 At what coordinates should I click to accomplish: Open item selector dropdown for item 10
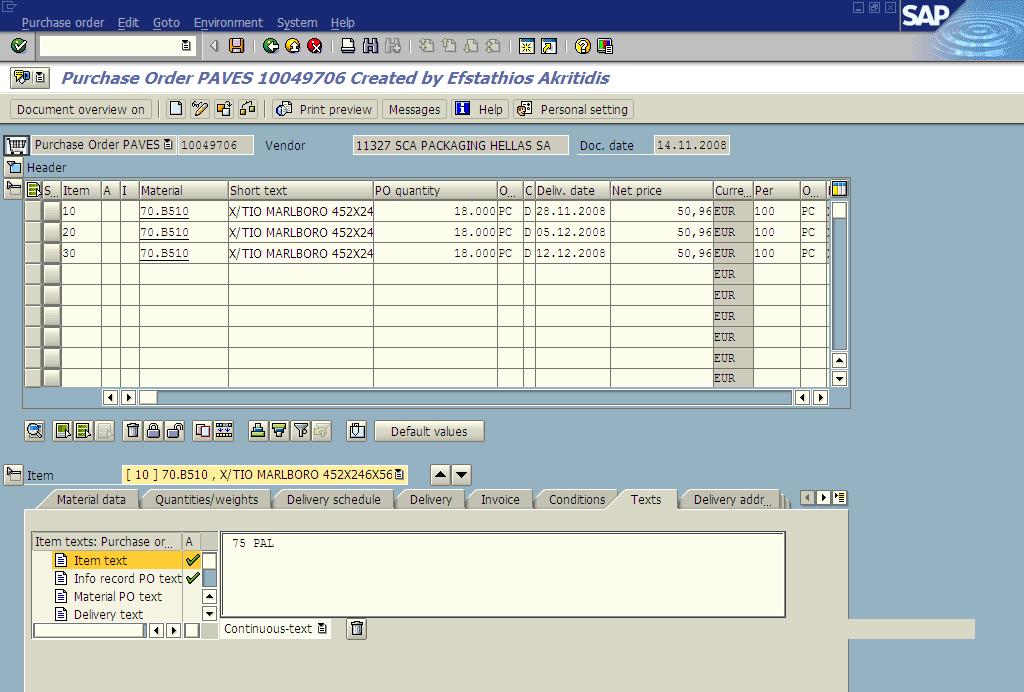point(400,475)
